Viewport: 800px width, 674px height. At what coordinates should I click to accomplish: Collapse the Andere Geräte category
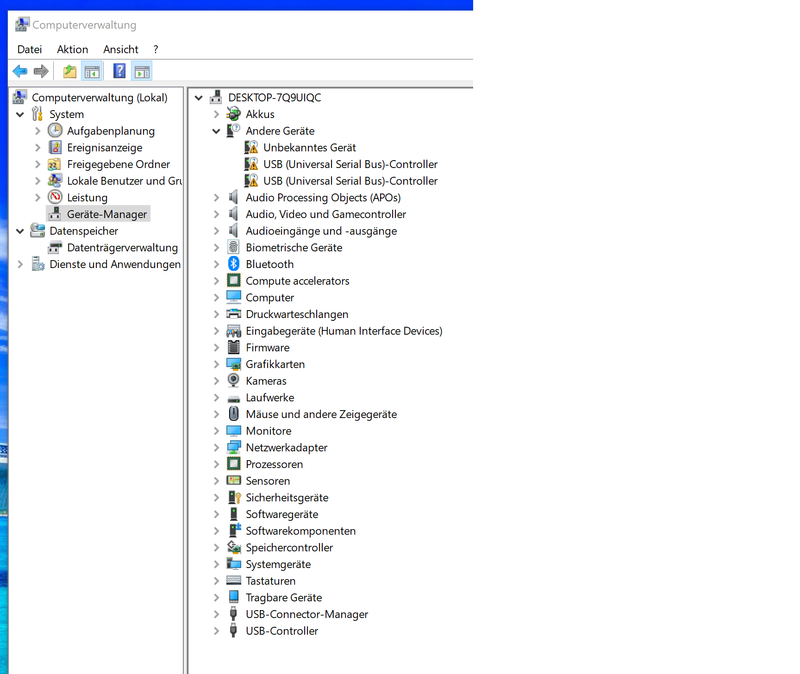(216, 131)
